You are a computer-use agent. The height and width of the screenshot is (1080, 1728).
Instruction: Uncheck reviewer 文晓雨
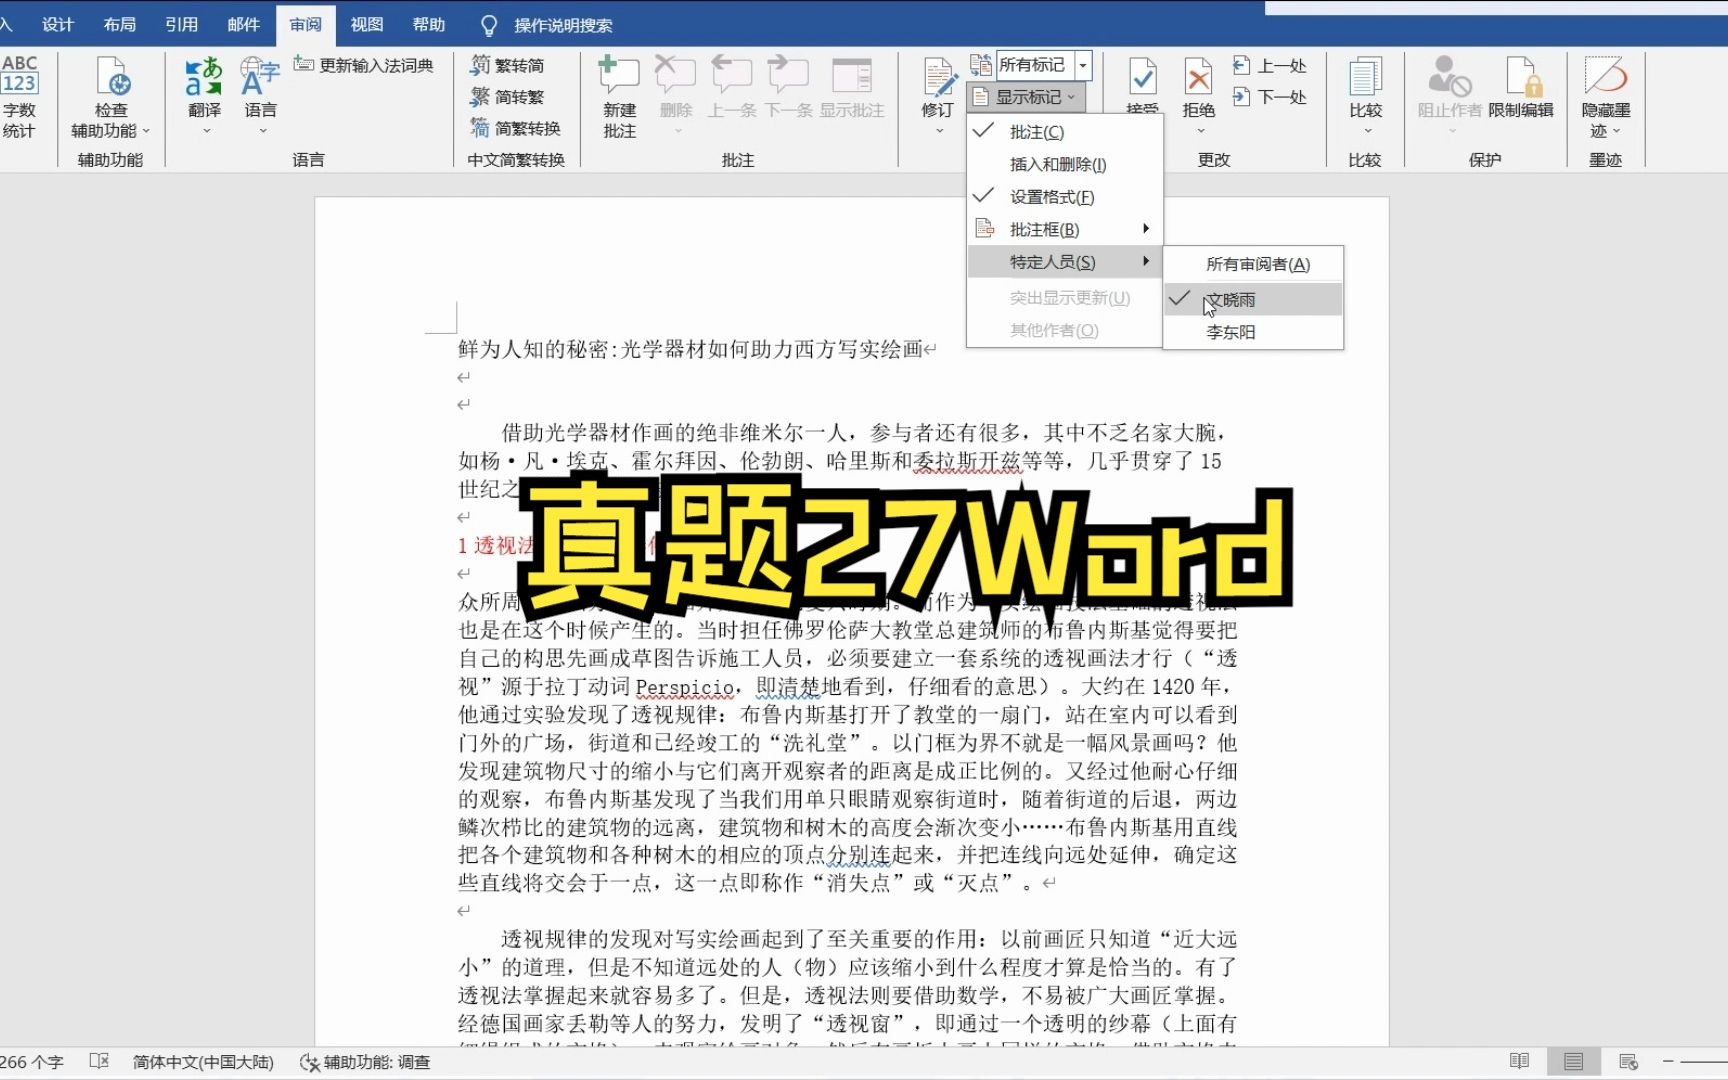pyautogui.click(x=1254, y=299)
